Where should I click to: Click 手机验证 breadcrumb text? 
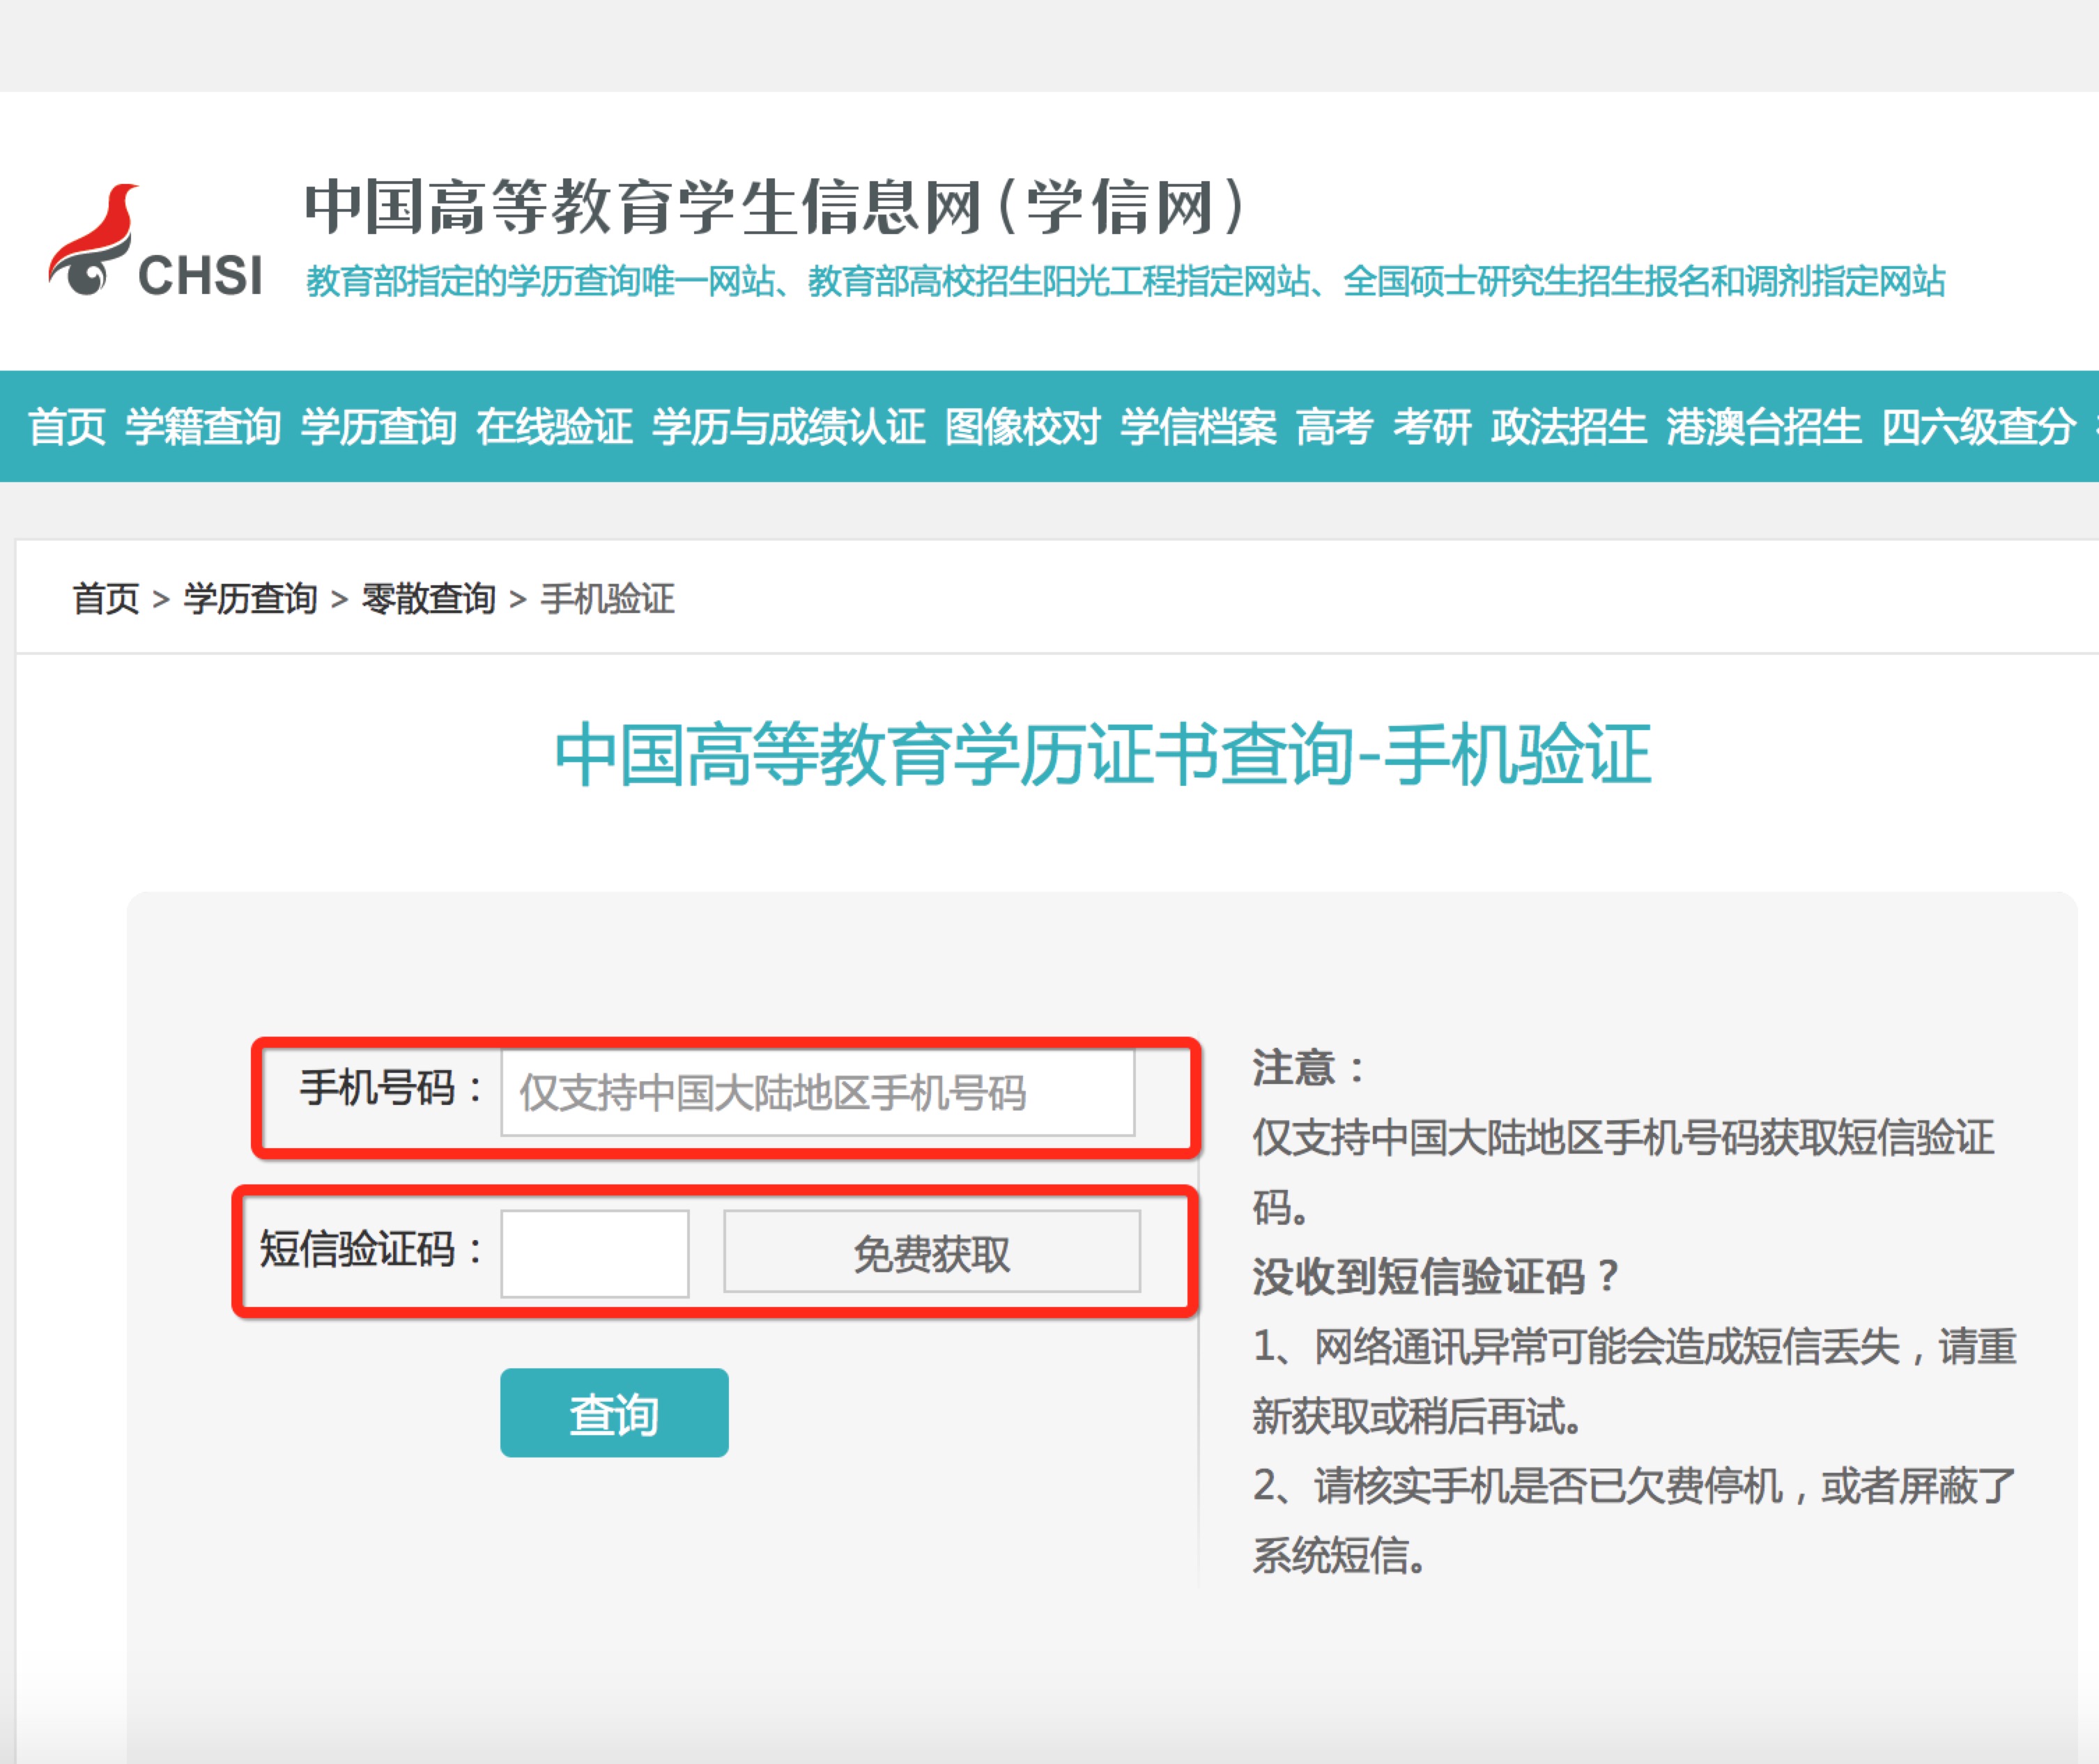(x=608, y=599)
